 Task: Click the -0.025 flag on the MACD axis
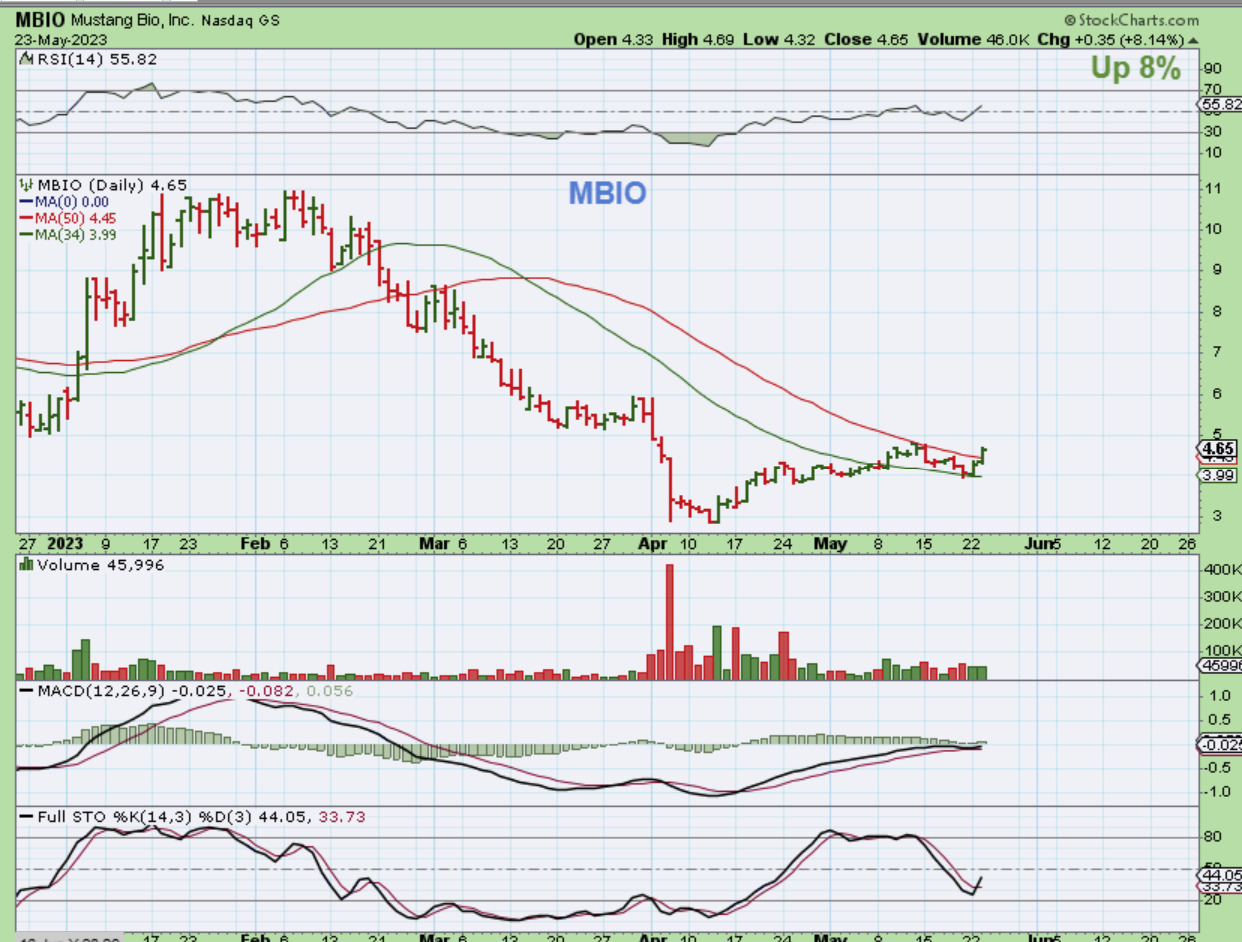[1221, 745]
